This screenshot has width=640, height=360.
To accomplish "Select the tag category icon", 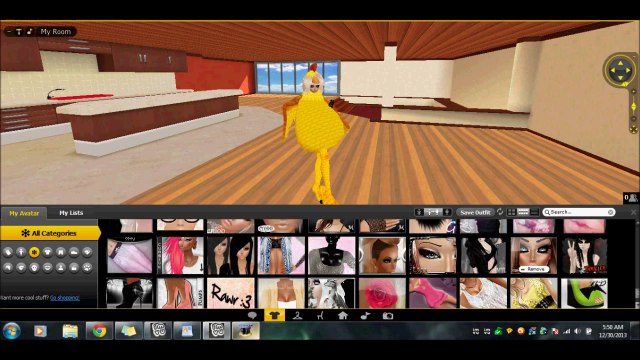I will [x=8, y=252].
